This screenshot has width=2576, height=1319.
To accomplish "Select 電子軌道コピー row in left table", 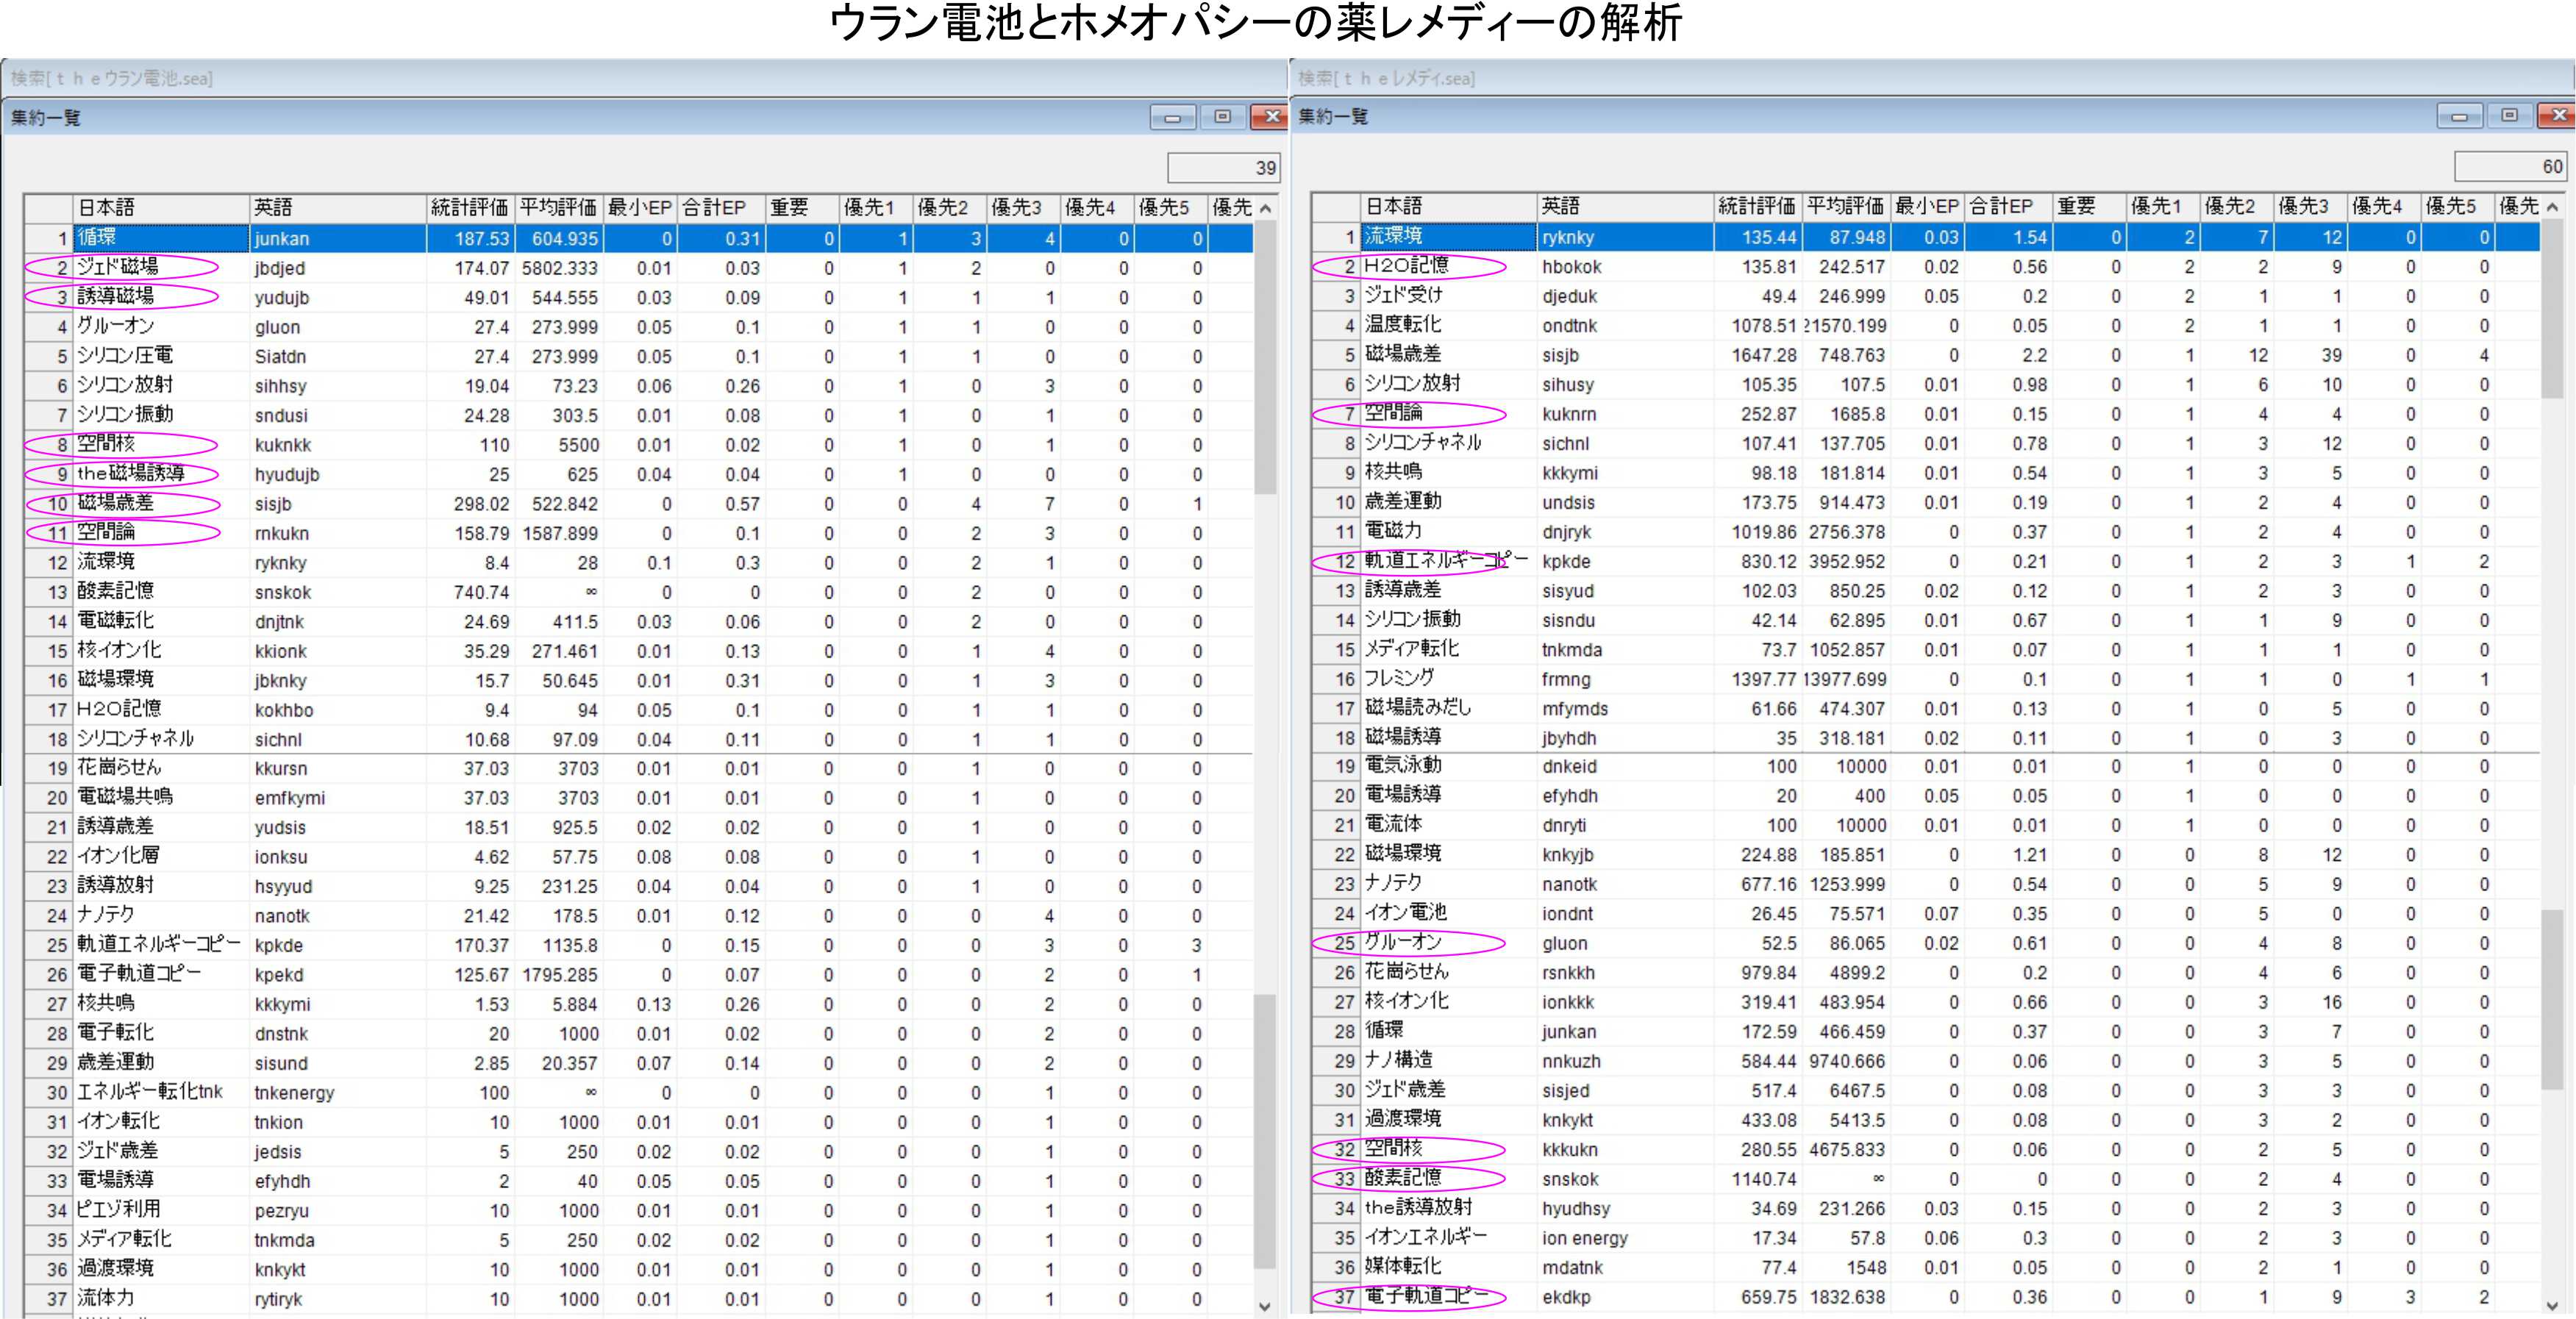I will click(x=638, y=974).
